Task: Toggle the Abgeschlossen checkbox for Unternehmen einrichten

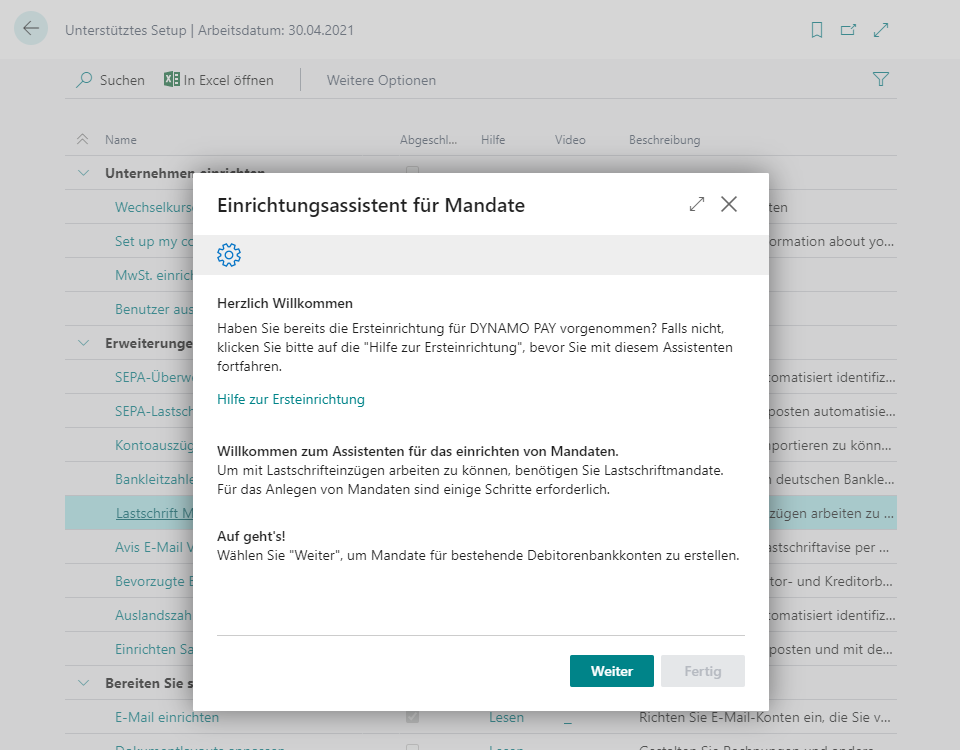Action: coord(412,172)
